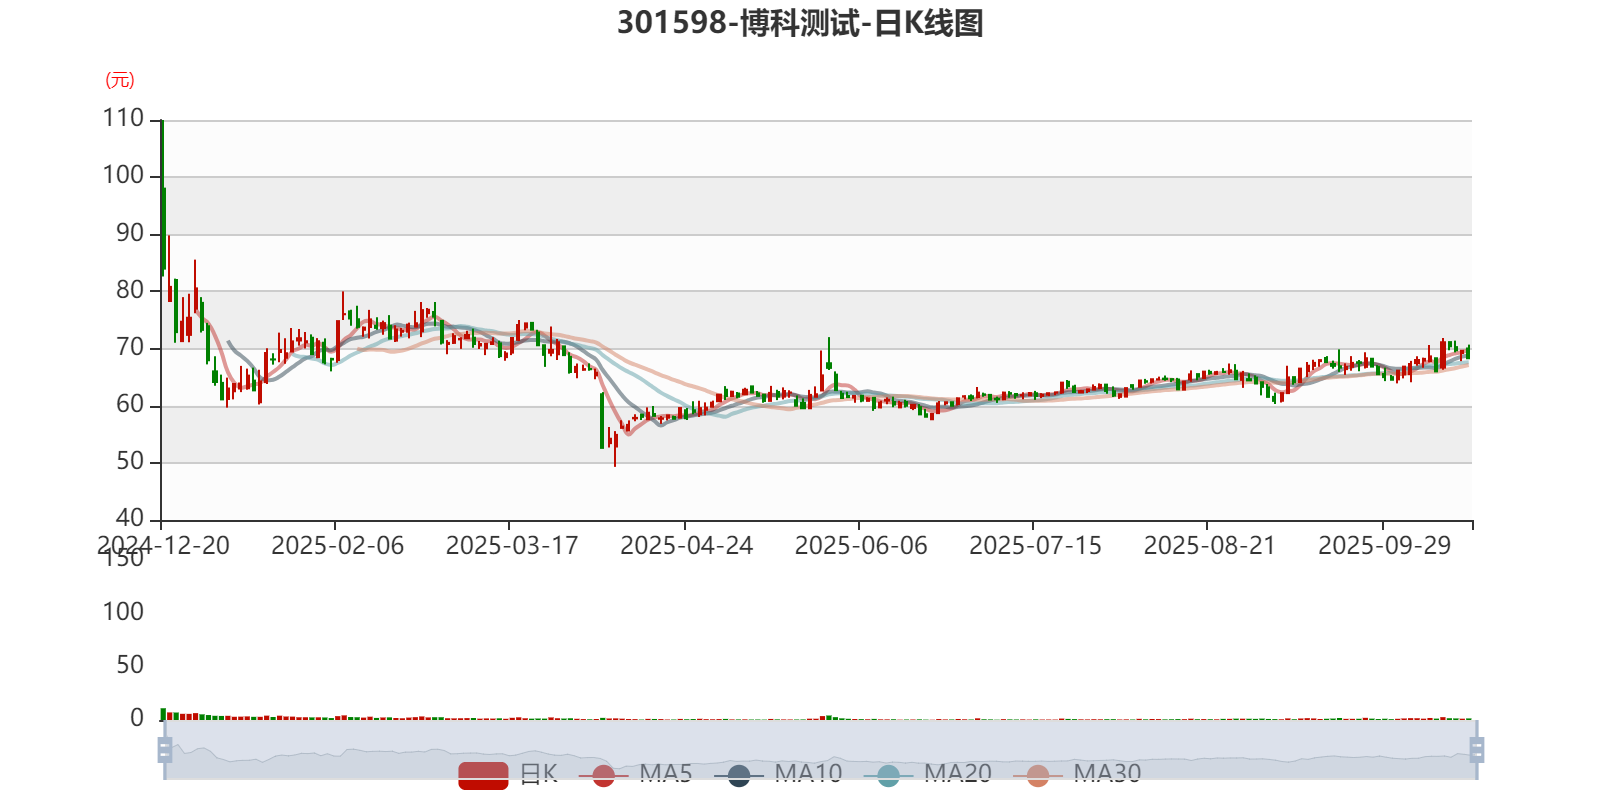Viewport: 1600px width, 800px height.
Task: Click the 50 price axis label
Action: click(x=130, y=461)
